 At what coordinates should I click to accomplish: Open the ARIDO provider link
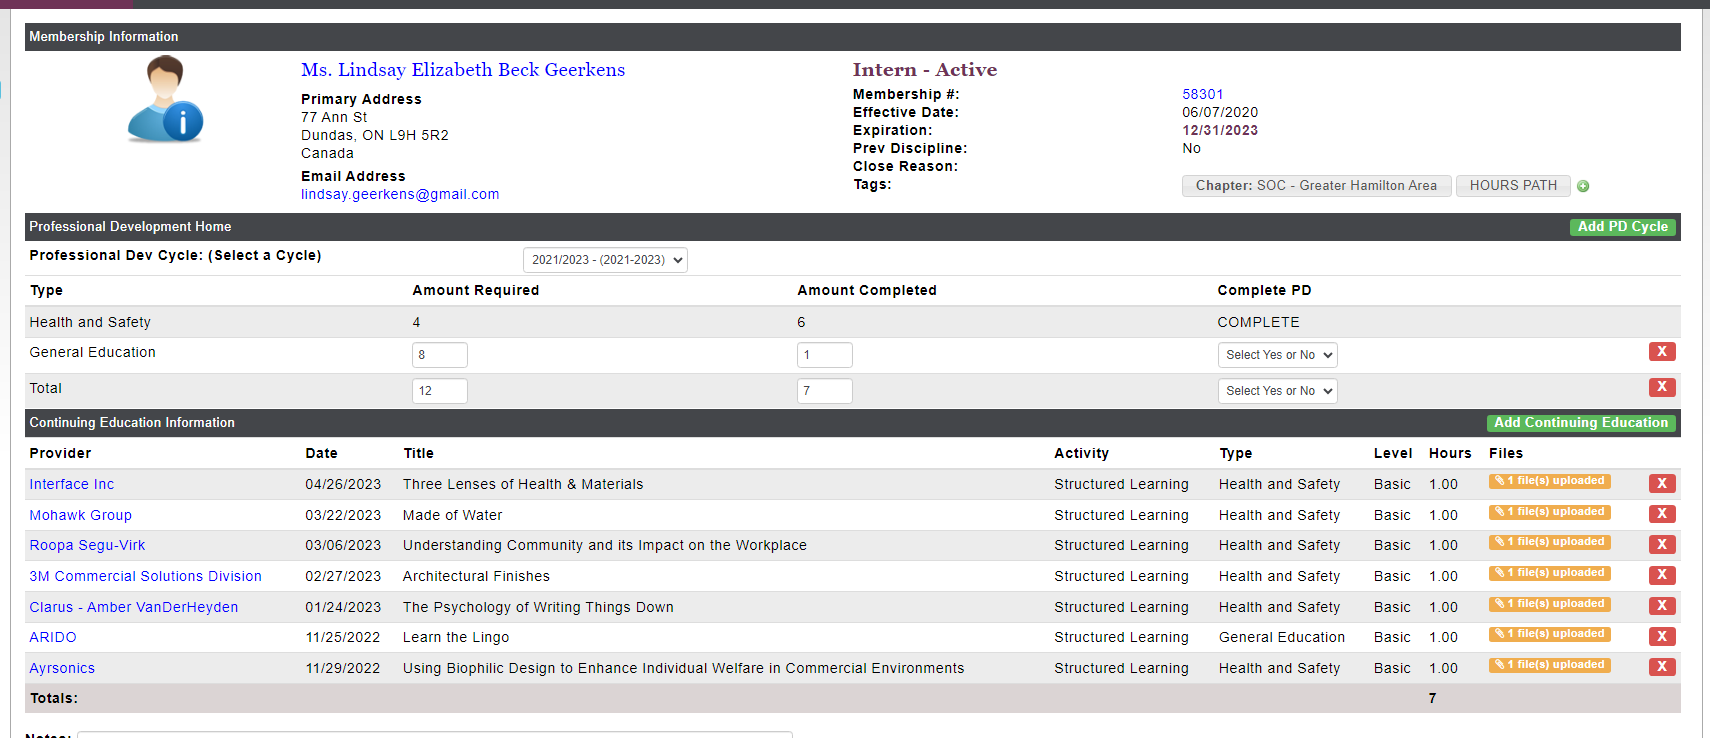coord(53,637)
